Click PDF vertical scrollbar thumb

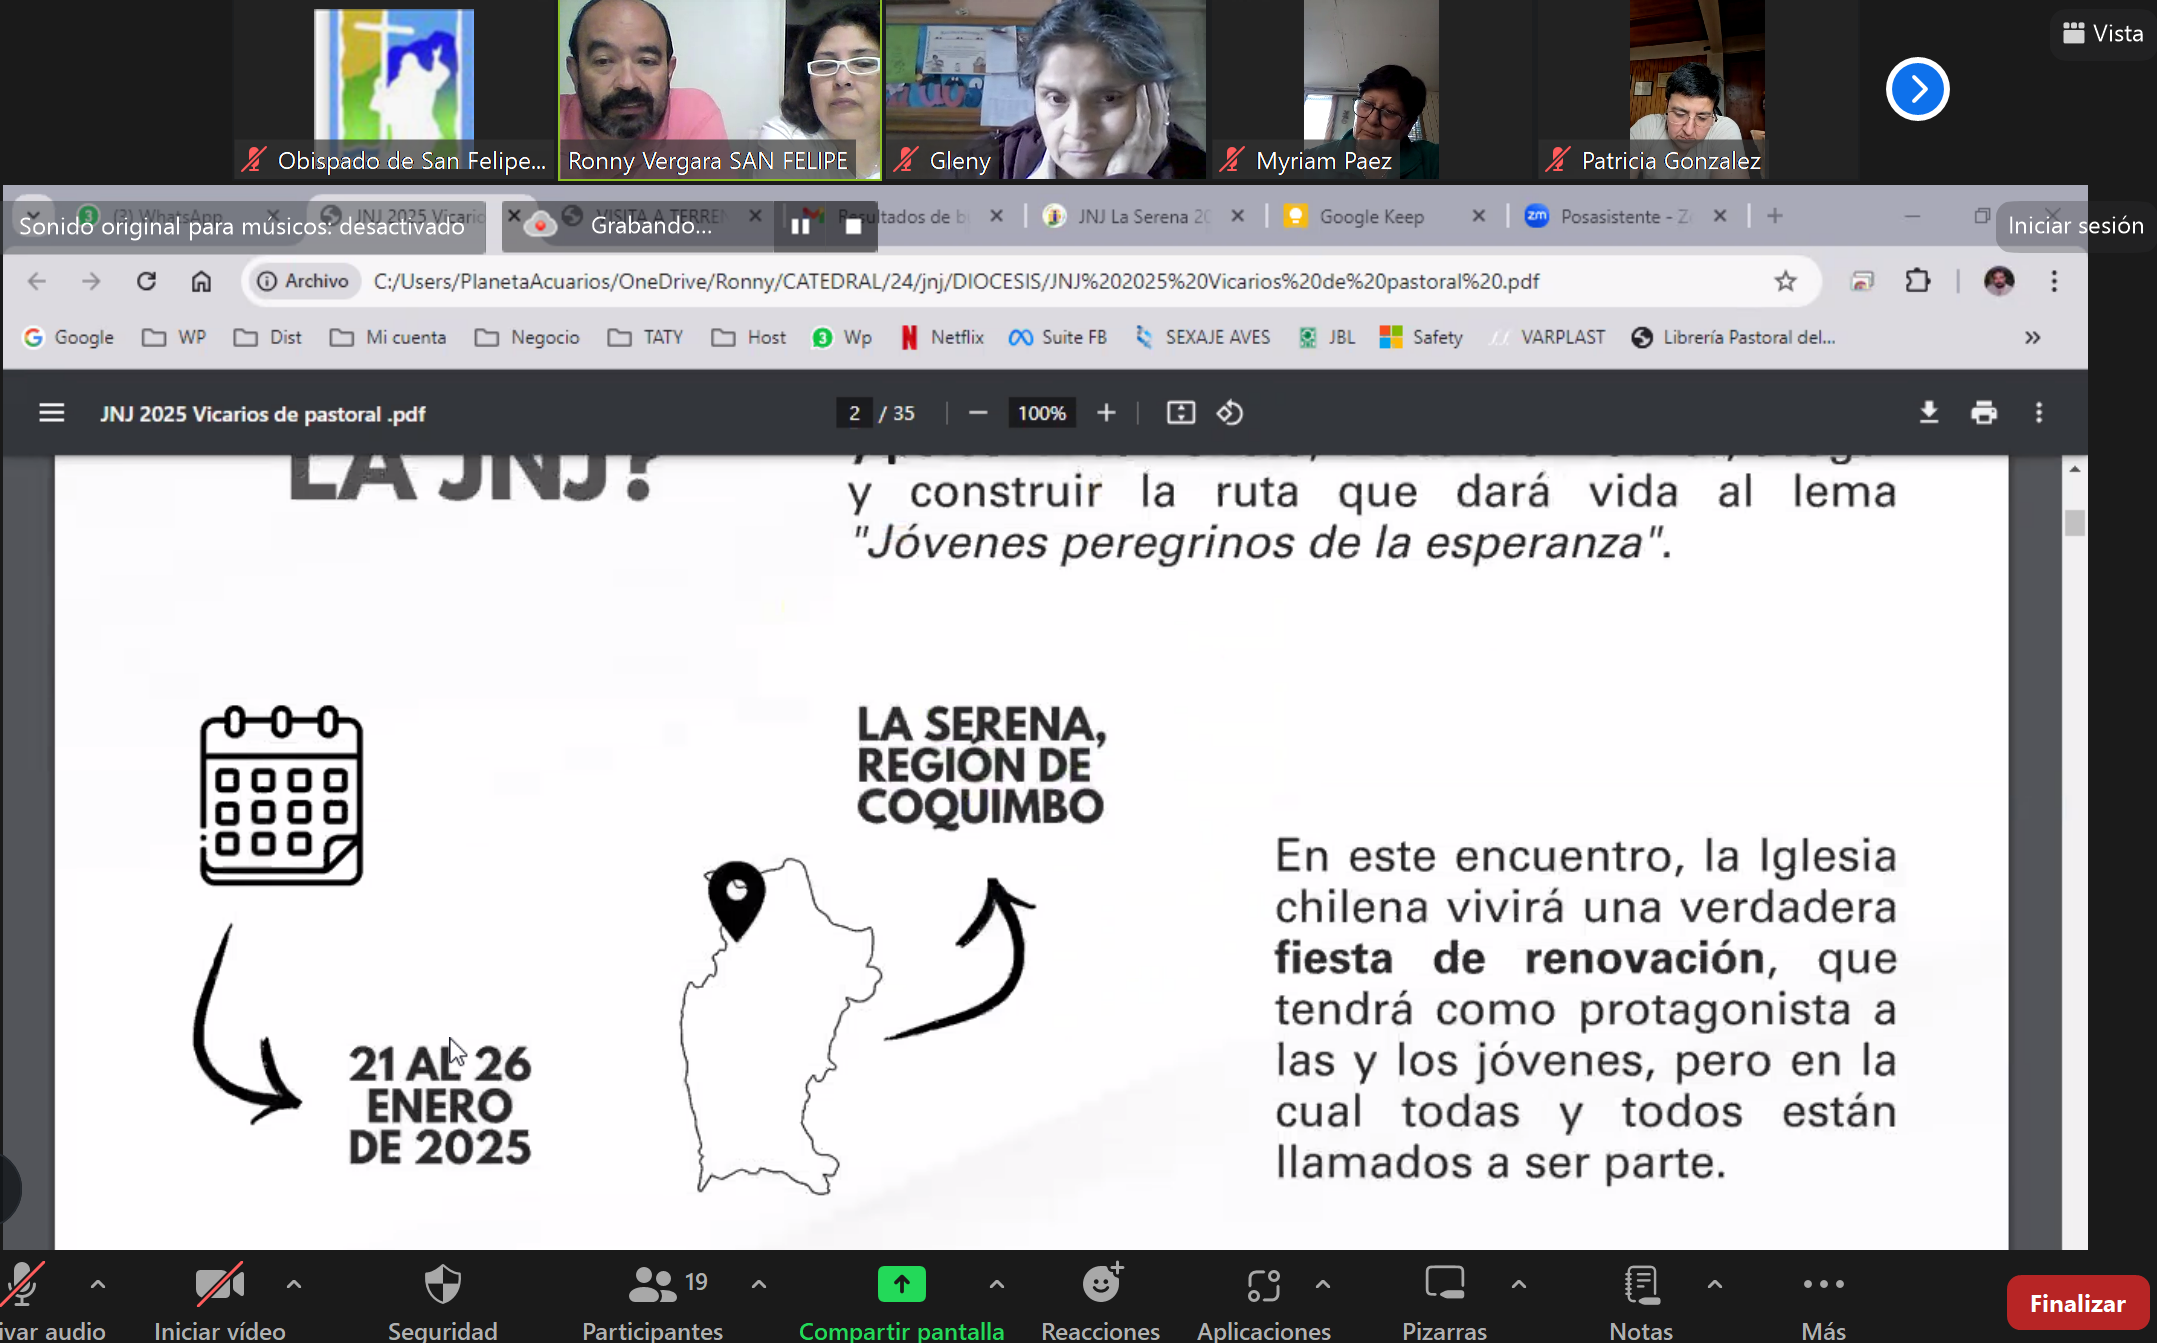(2075, 522)
